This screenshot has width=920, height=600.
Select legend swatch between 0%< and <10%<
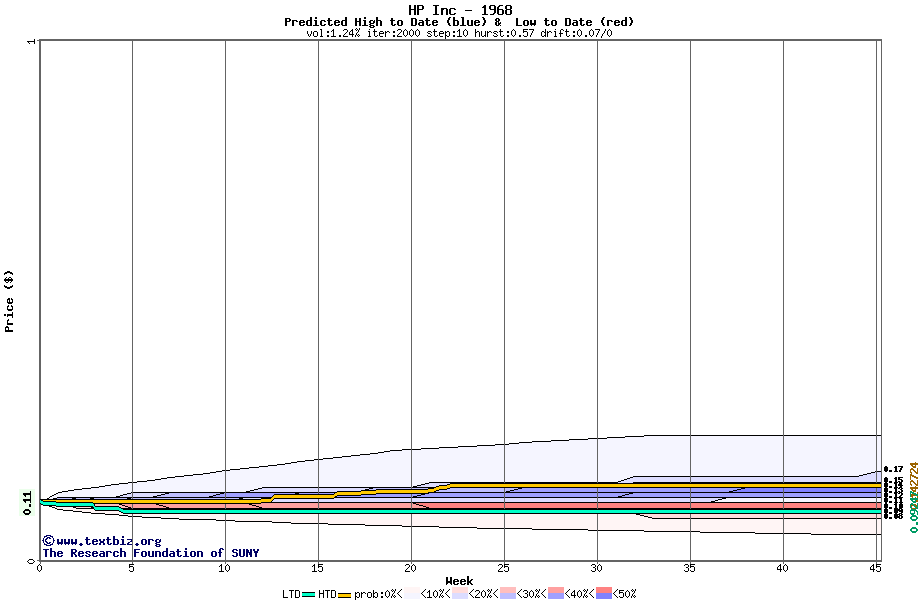(x=412, y=594)
